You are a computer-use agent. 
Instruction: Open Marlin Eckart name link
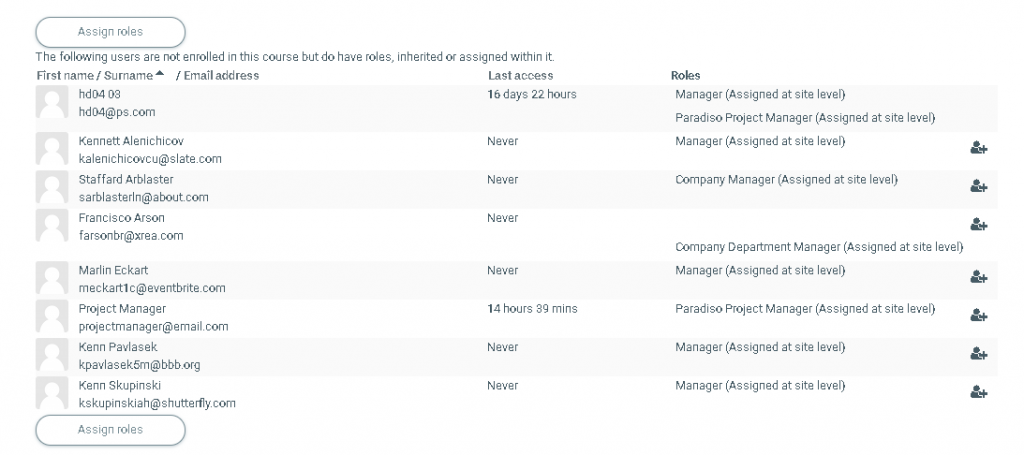coord(115,270)
